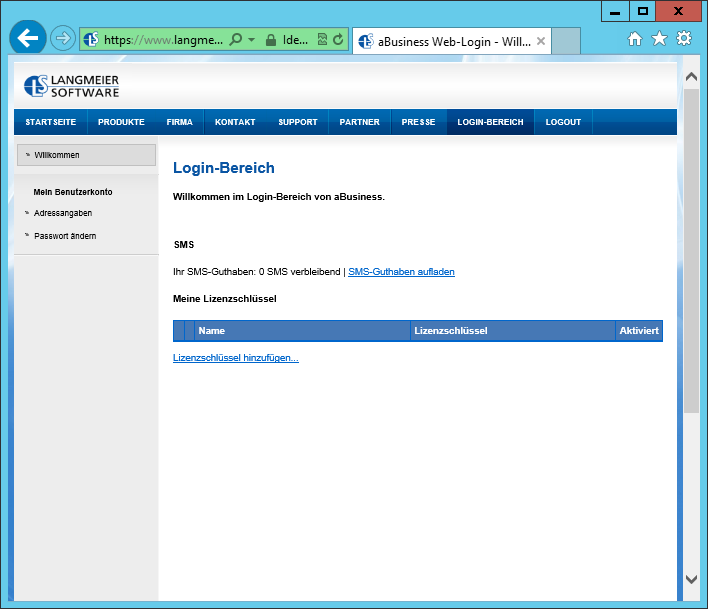The height and width of the screenshot is (609, 708).
Task: Open Adressangaben in sidebar
Action: (63, 213)
